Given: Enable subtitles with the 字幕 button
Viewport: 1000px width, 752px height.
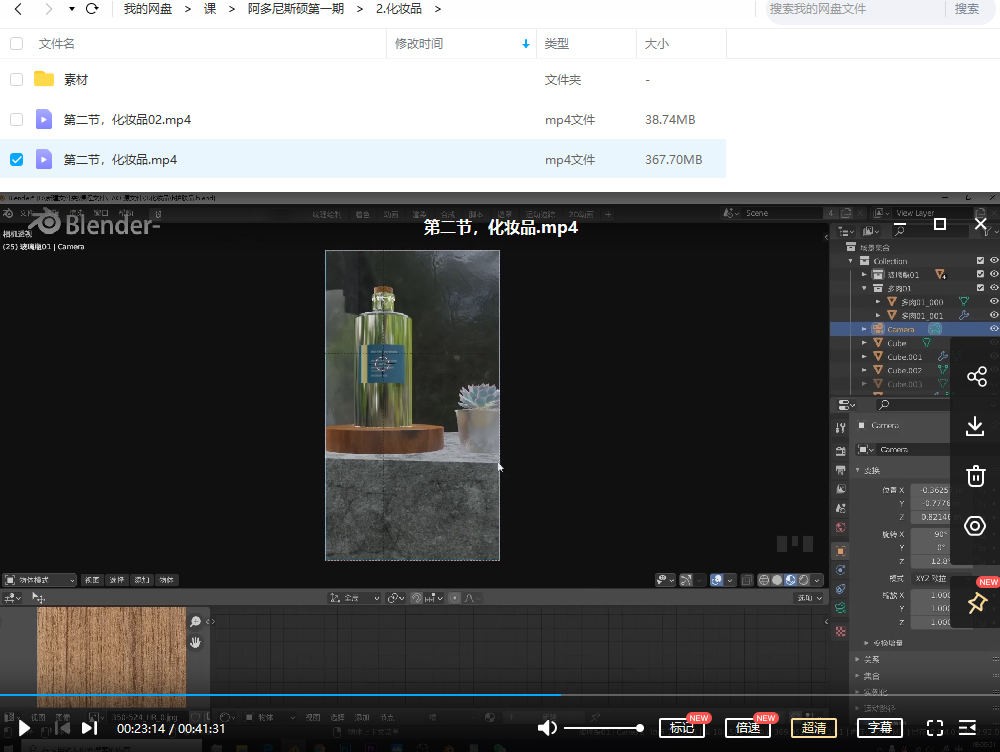Looking at the screenshot, I should pyautogui.click(x=880, y=728).
